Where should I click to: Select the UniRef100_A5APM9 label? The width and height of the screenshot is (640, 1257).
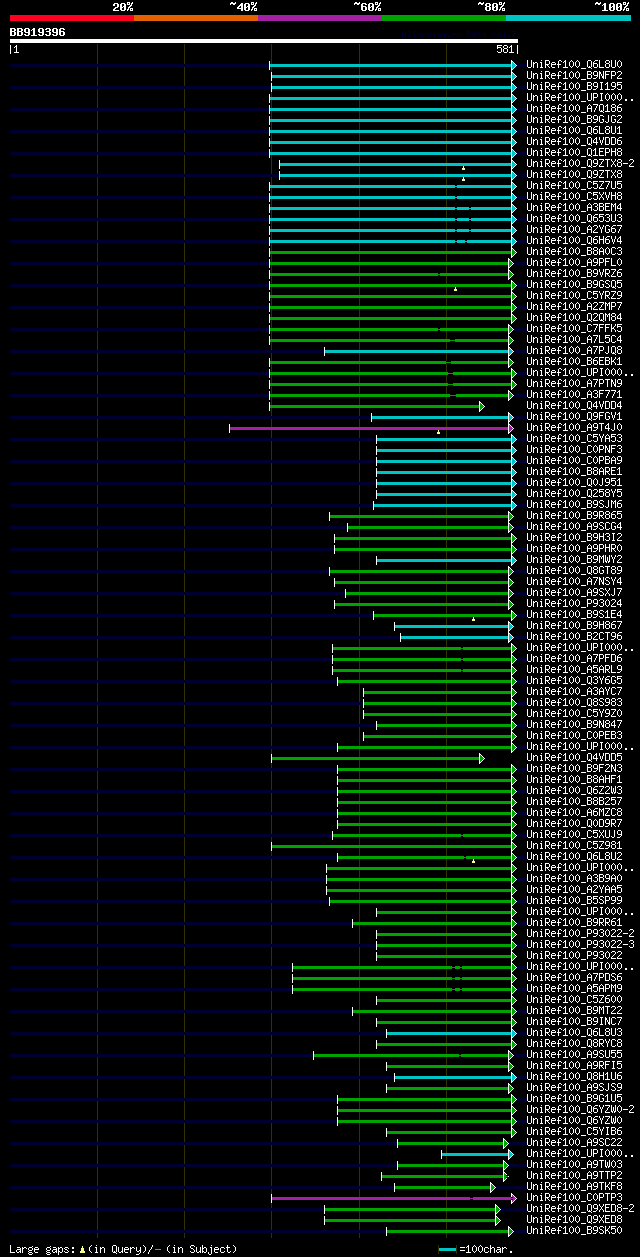[574, 989]
